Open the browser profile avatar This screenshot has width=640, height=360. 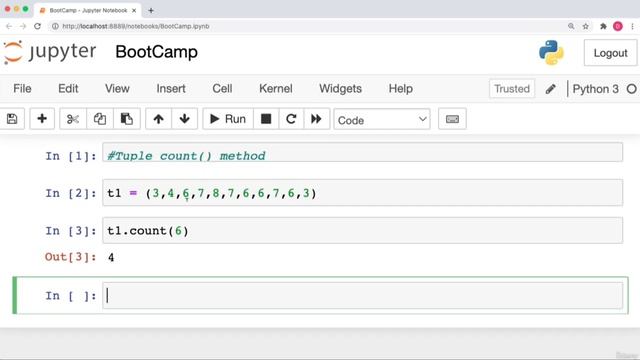pyautogui.click(x=618, y=26)
